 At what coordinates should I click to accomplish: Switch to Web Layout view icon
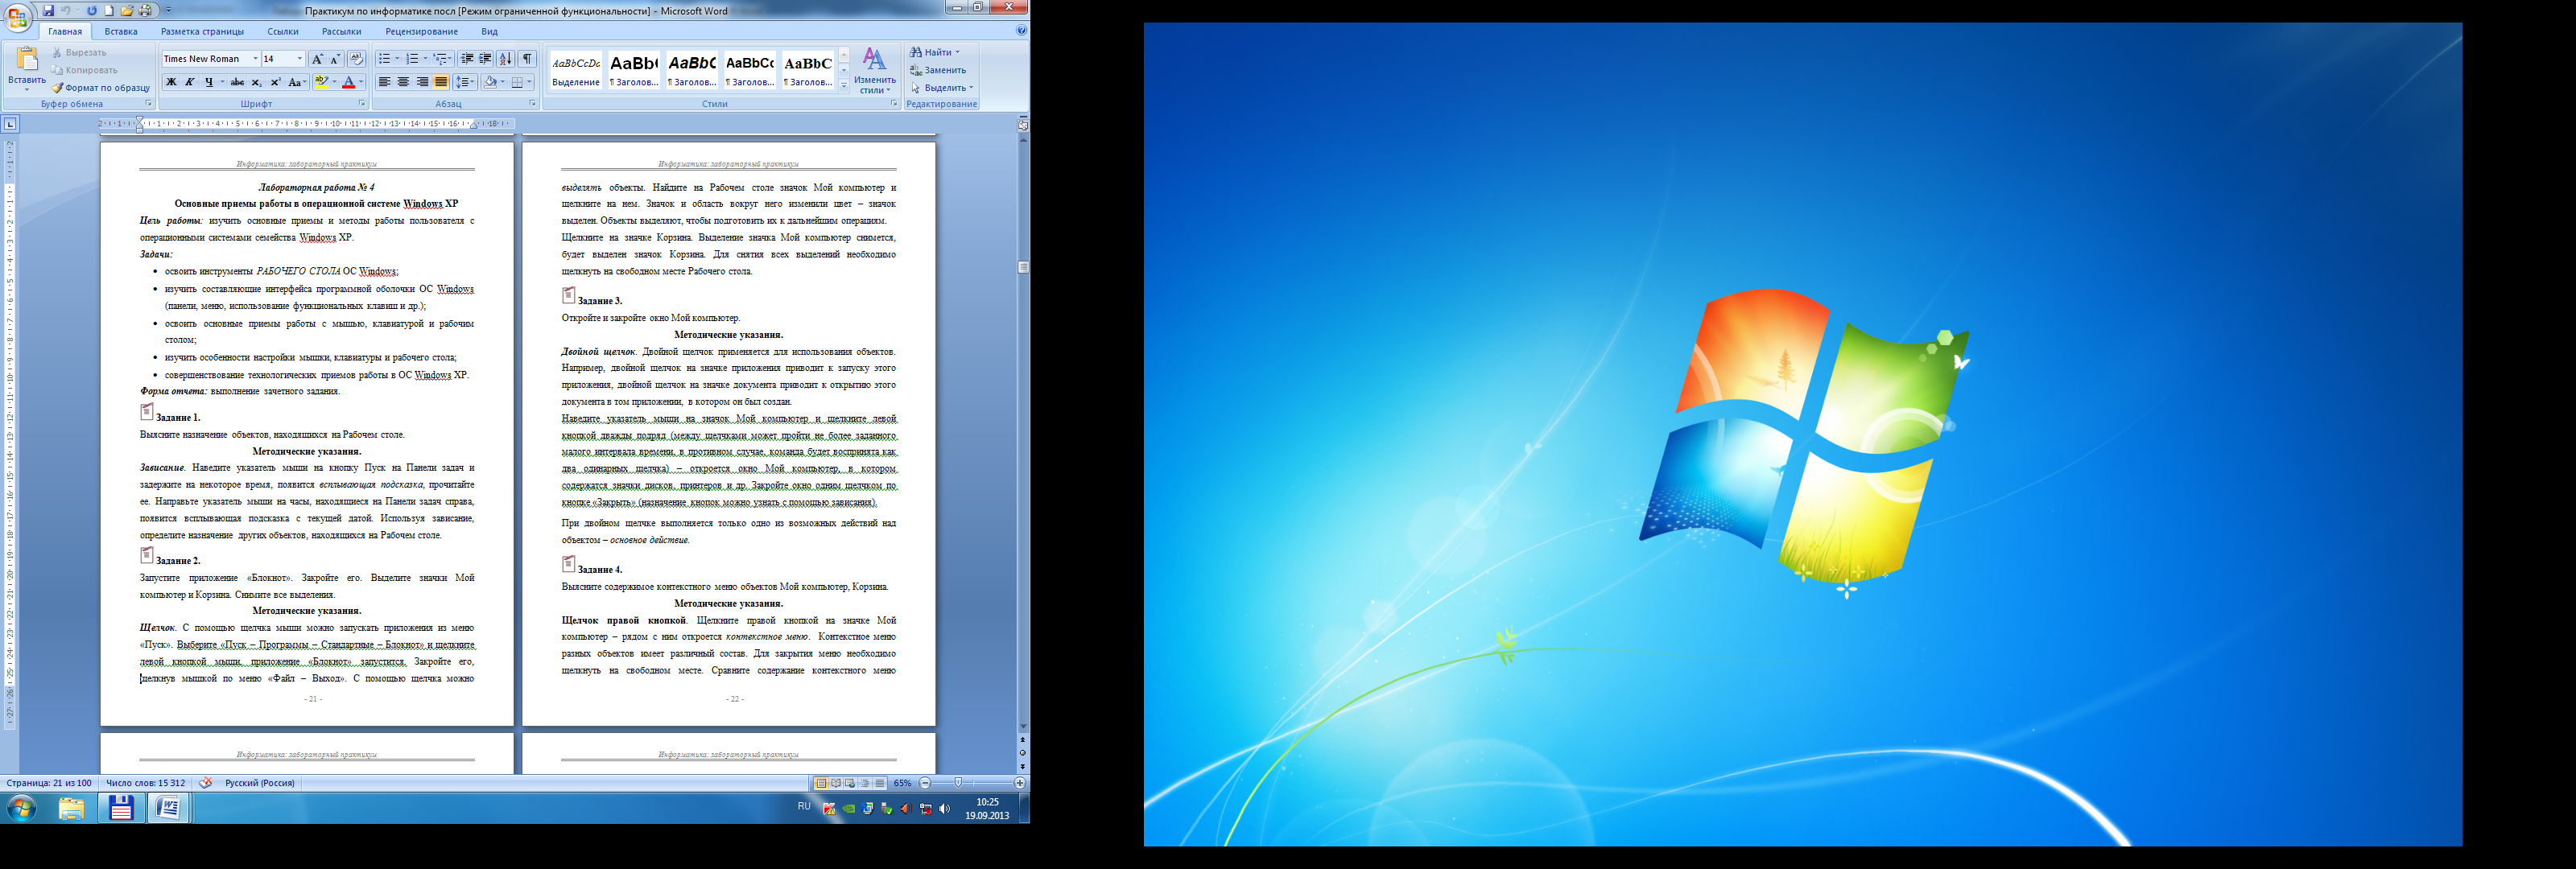tap(850, 783)
